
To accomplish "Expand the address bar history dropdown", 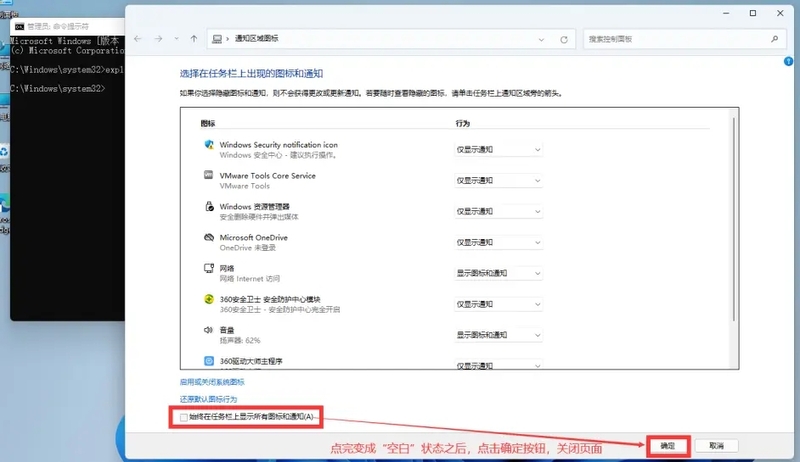I will [541, 39].
